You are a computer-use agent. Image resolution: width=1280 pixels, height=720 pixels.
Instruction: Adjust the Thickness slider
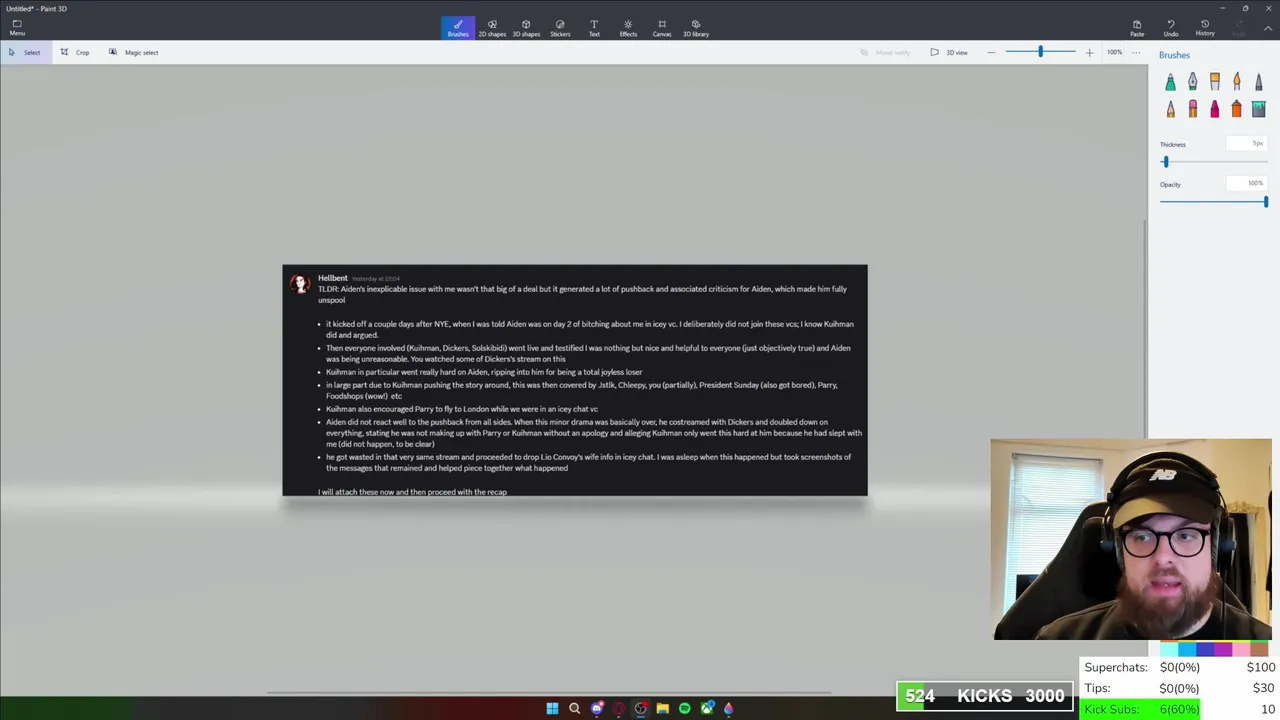(x=1165, y=161)
